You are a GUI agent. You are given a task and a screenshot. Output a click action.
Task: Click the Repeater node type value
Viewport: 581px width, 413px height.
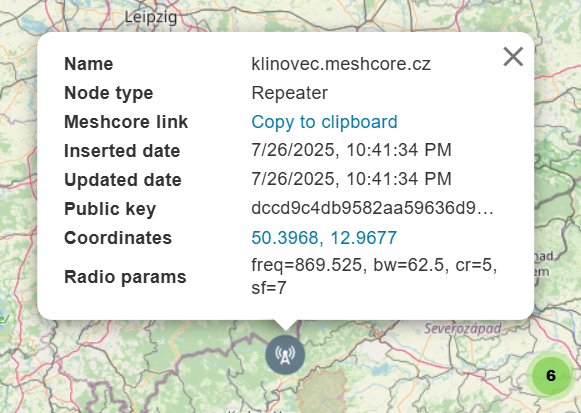(289, 93)
